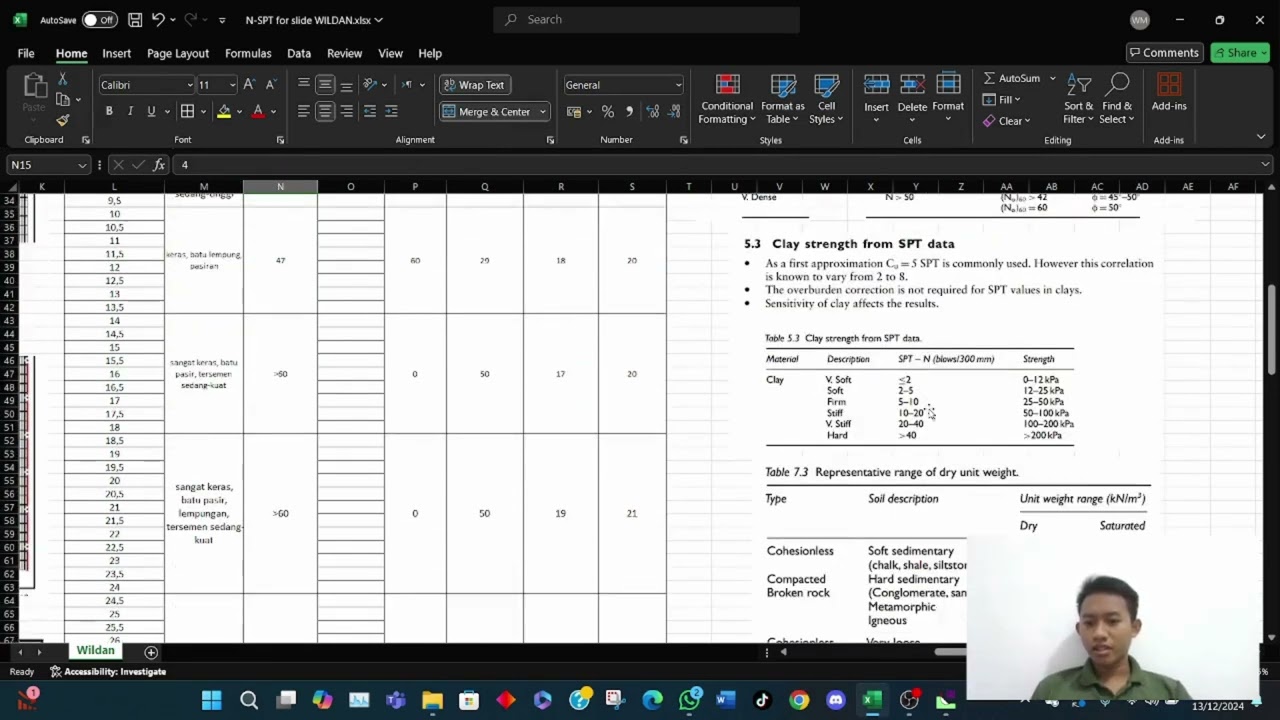
Task: Decrease decimal places
Action: click(x=673, y=111)
